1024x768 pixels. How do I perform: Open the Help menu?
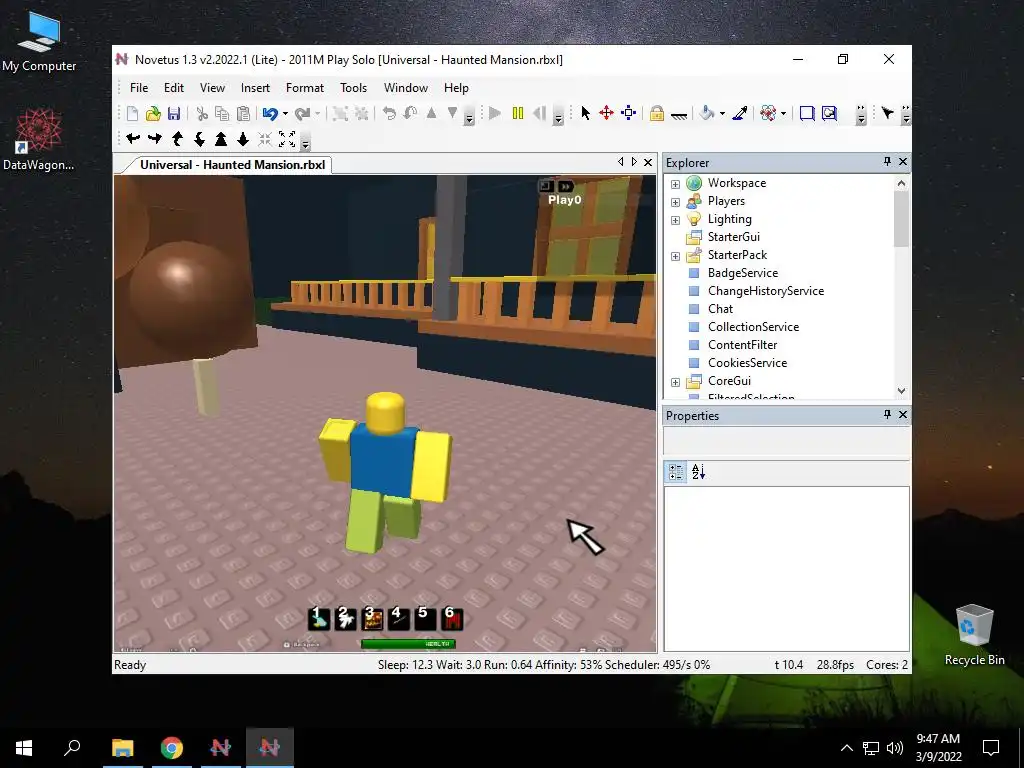point(456,88)
